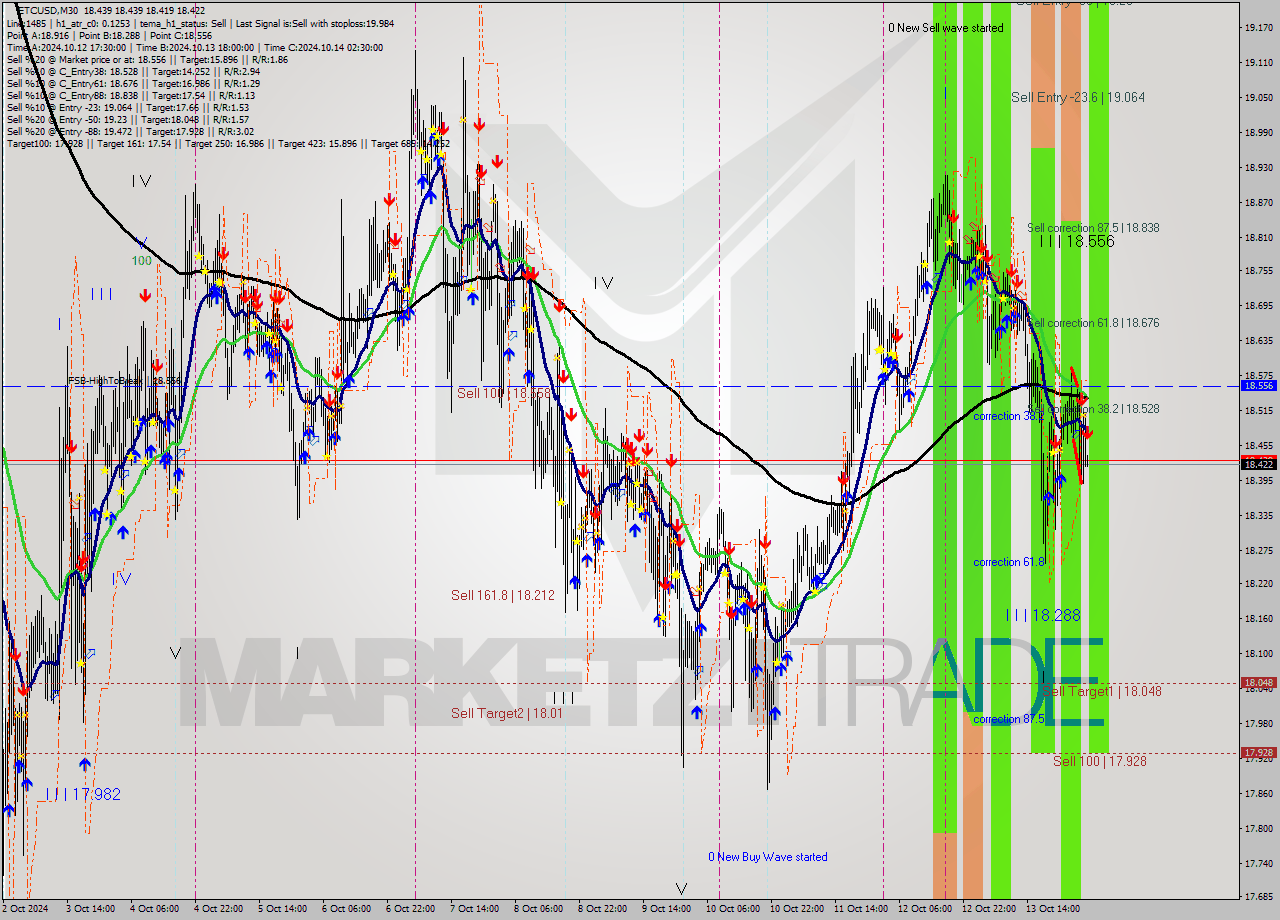This screenshot has width=1280, height=920.
Task: Click the 17.860 price axis value
Action: (1258, 793)
